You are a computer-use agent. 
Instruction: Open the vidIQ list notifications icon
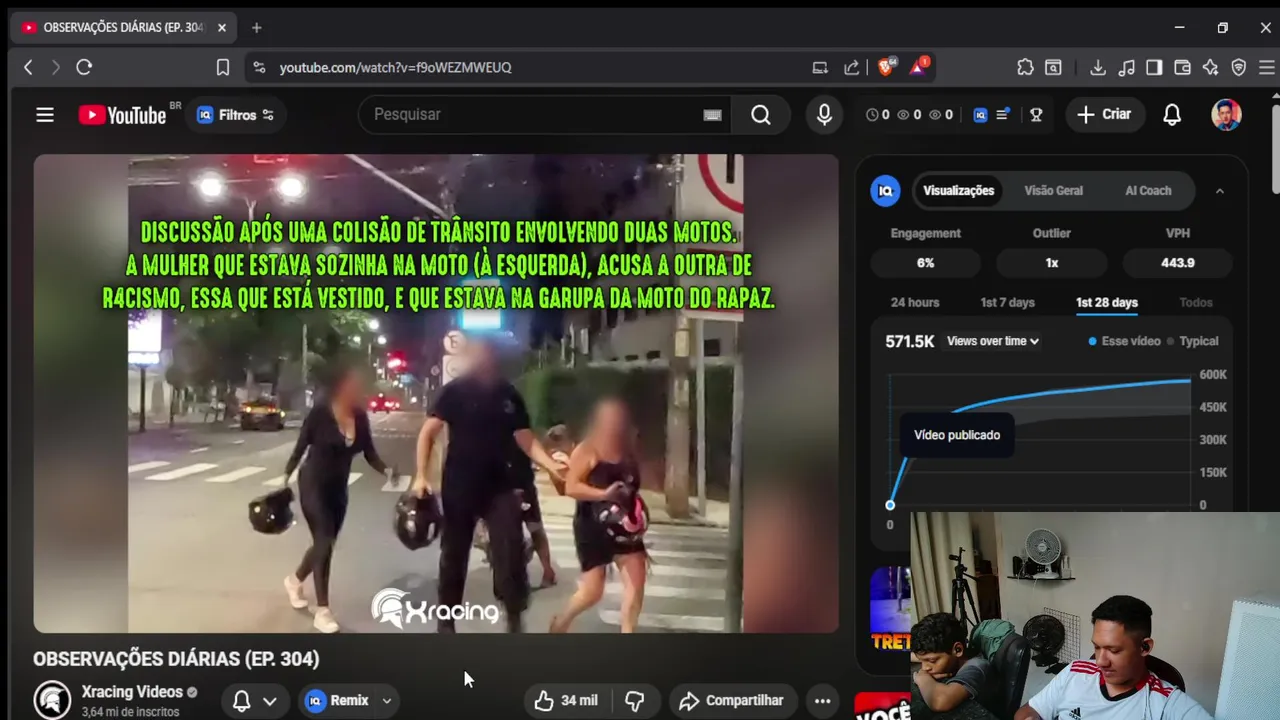pos(1003,115)
